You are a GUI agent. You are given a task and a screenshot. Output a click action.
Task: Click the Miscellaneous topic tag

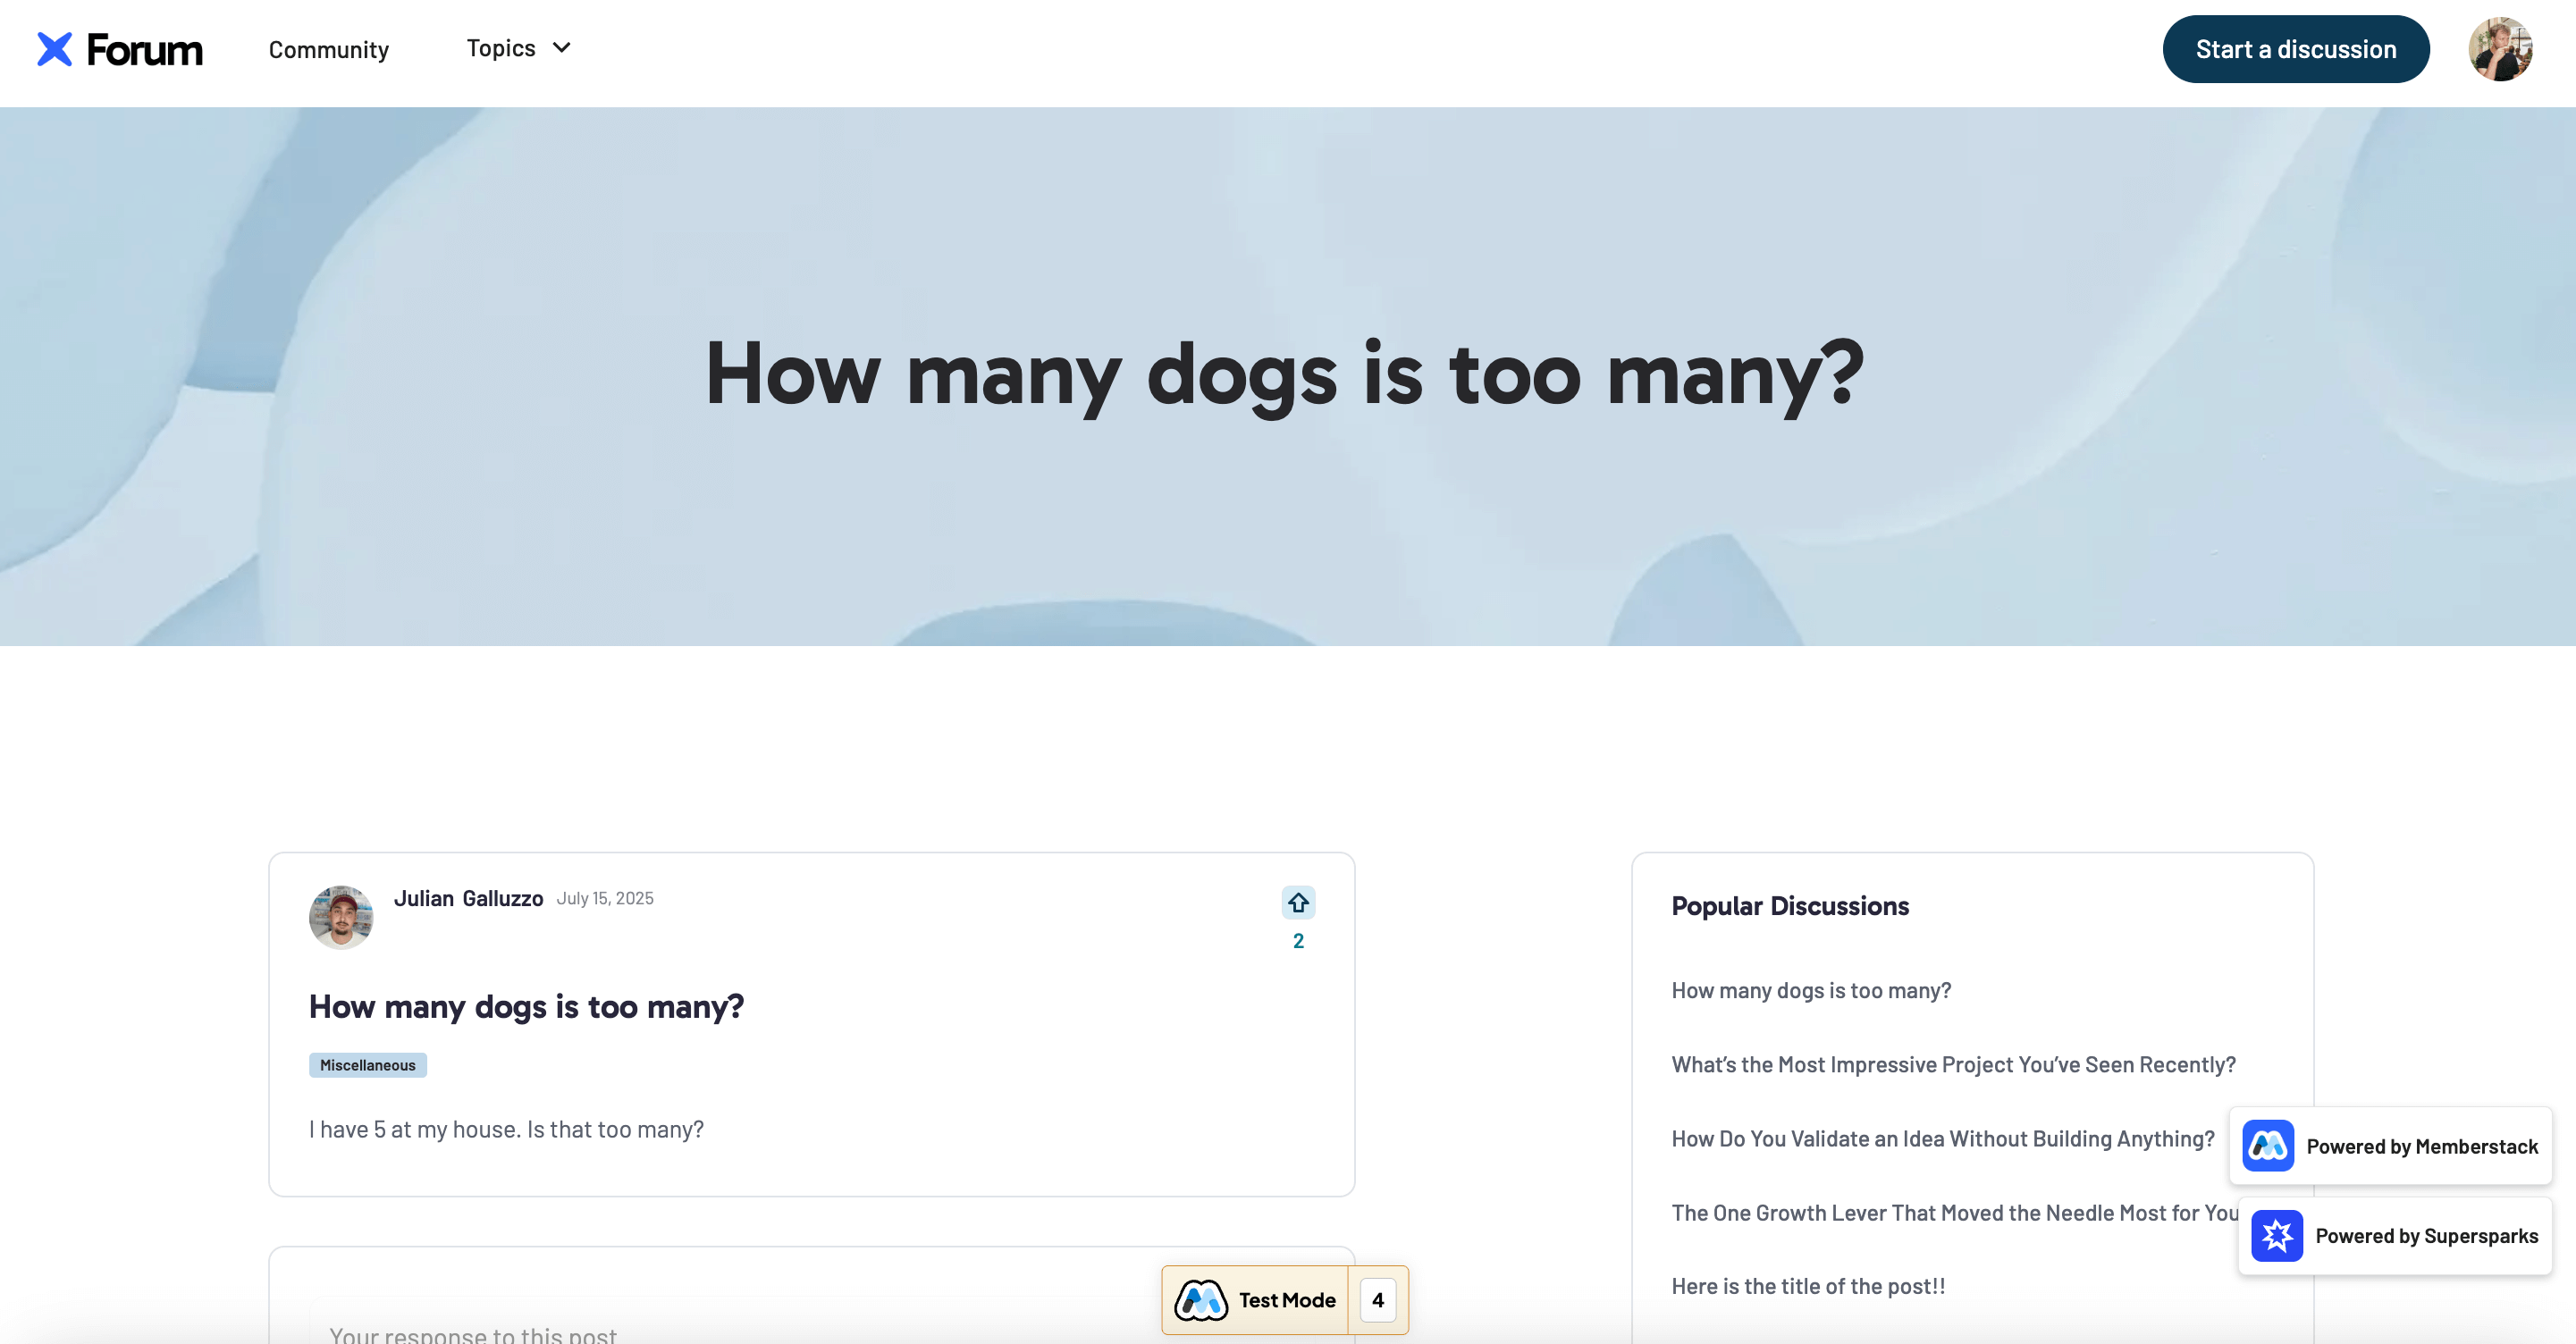(367, 1064)
